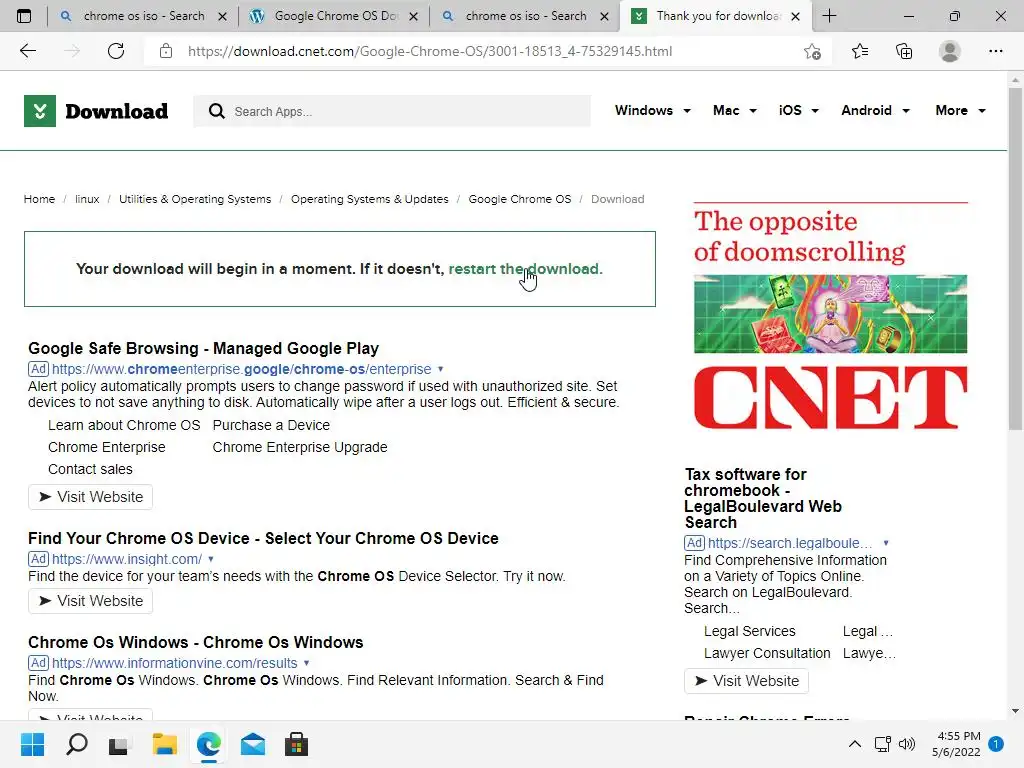Screen dimensions: 1024x768
Task: Click Contact sales sitelink
Action: 90,470
